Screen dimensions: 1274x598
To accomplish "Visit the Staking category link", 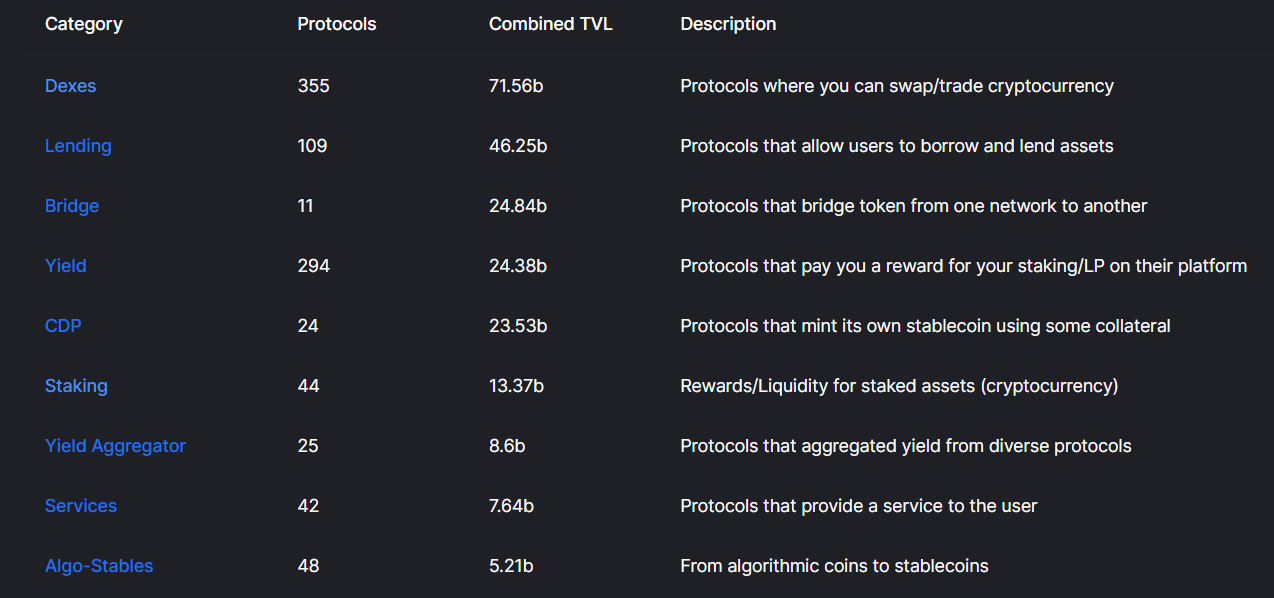I will click(76, 386).
